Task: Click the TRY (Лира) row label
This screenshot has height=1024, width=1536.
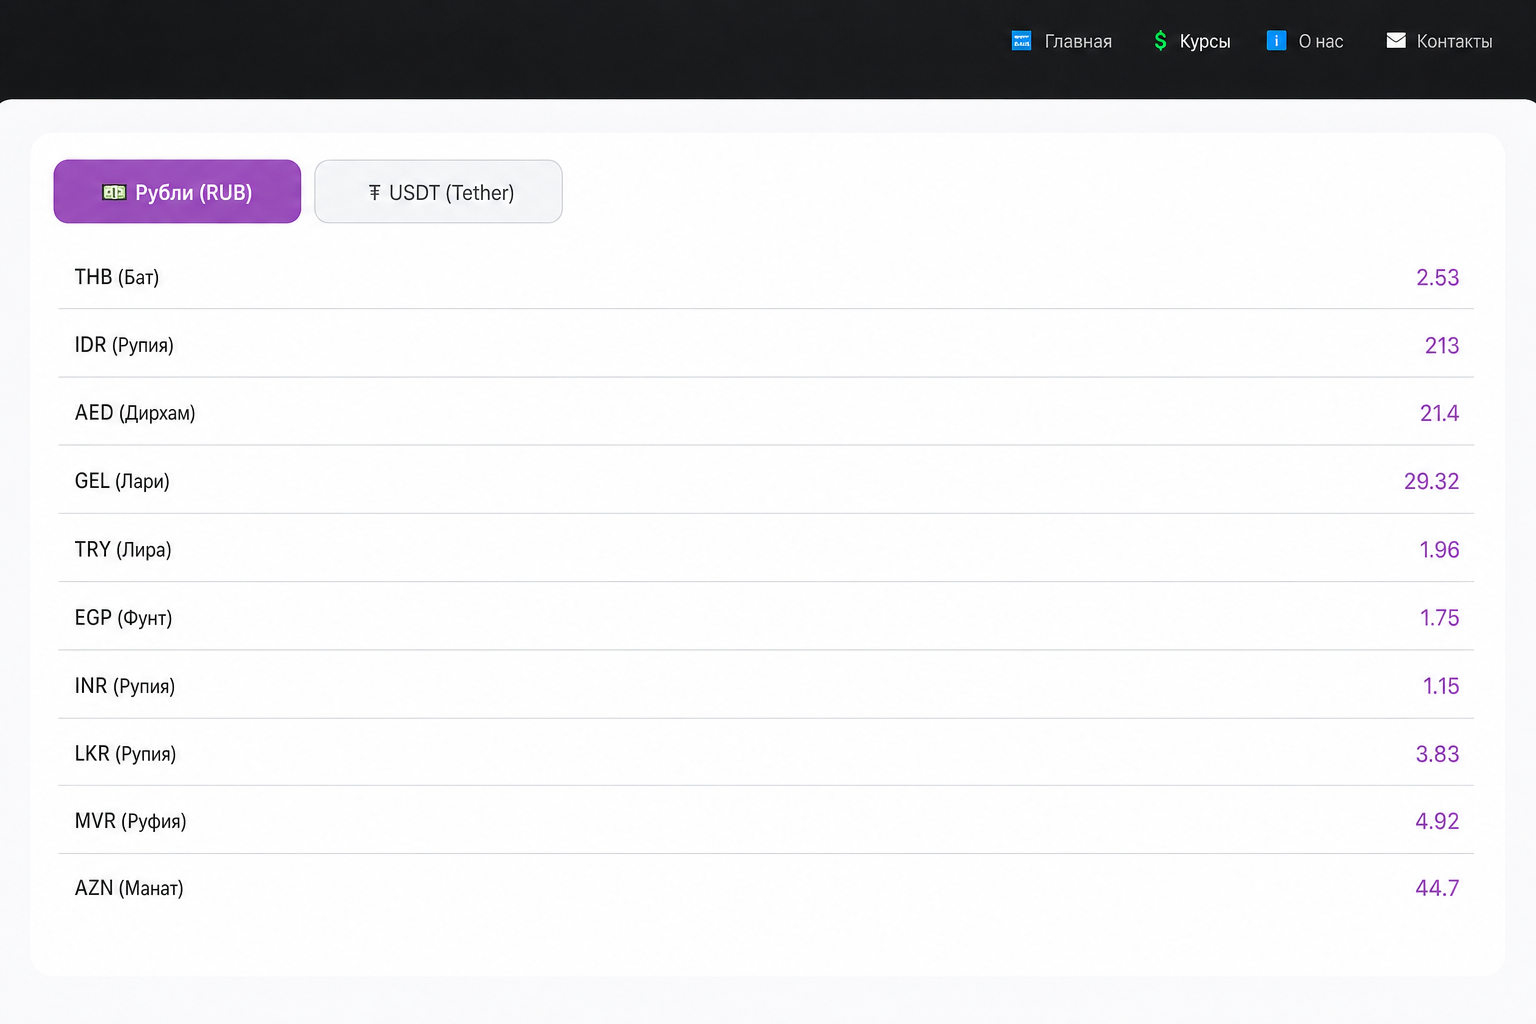Action: (123, 549)
